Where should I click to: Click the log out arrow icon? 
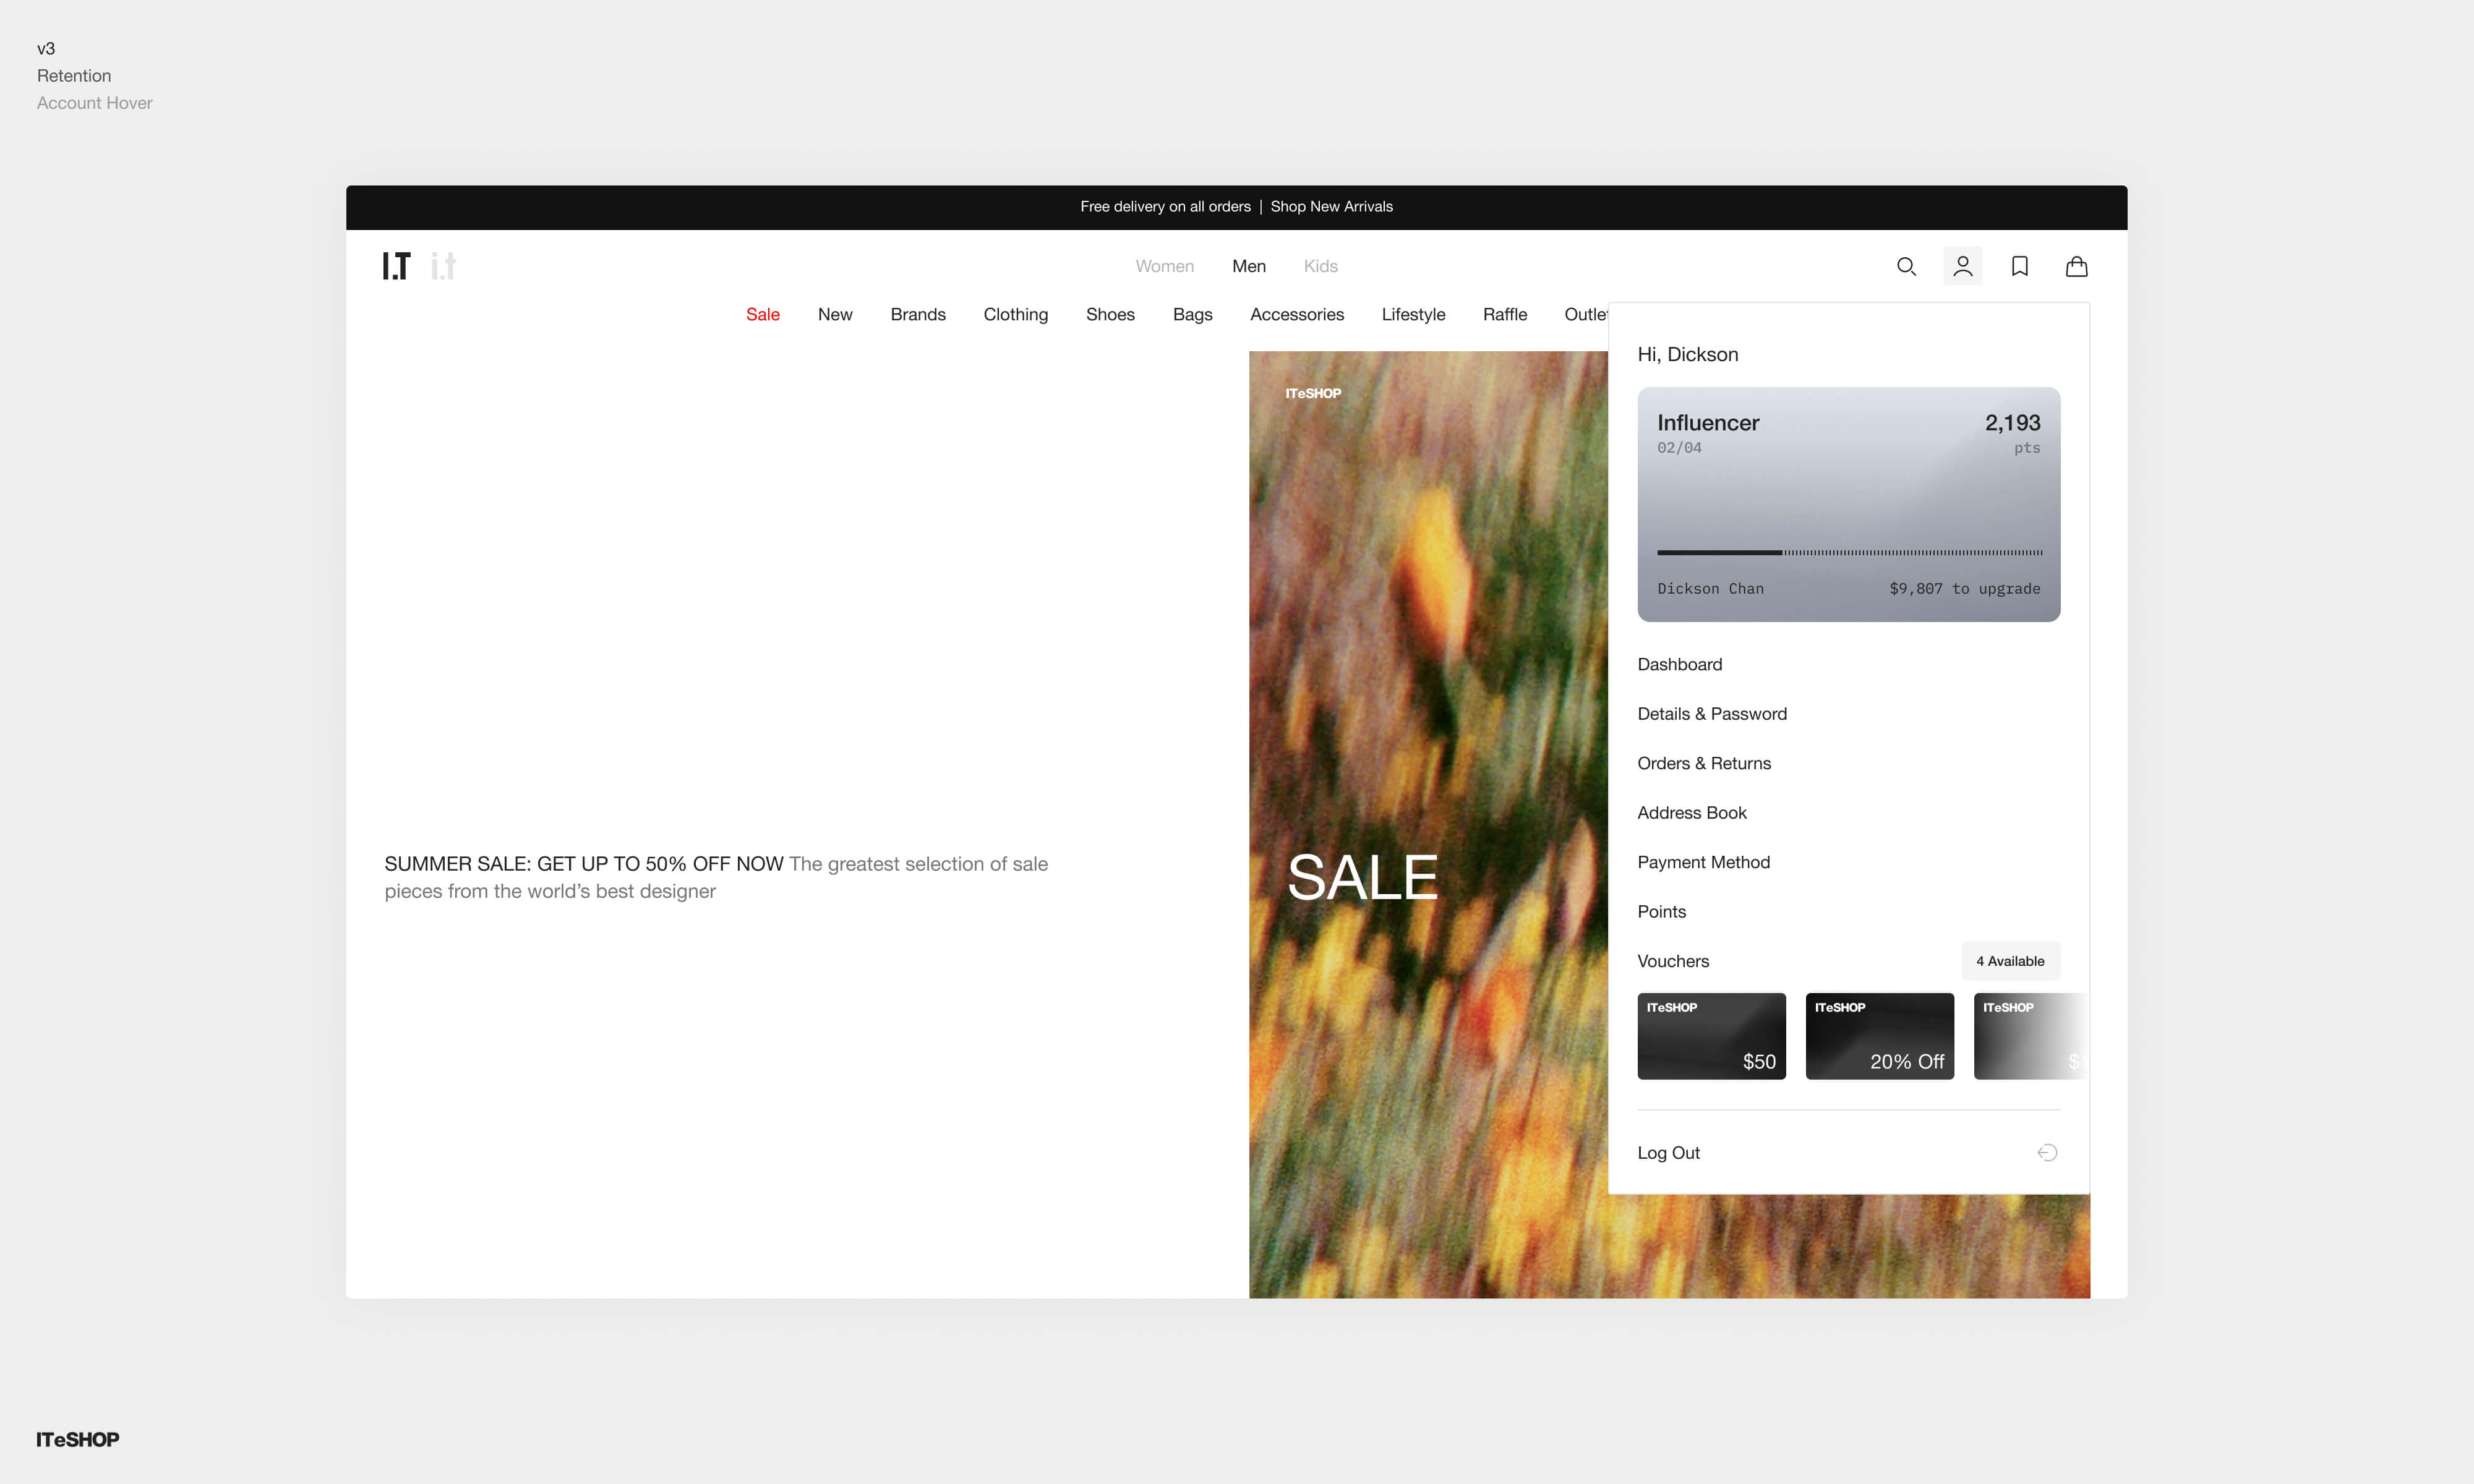point(2047,1153)
